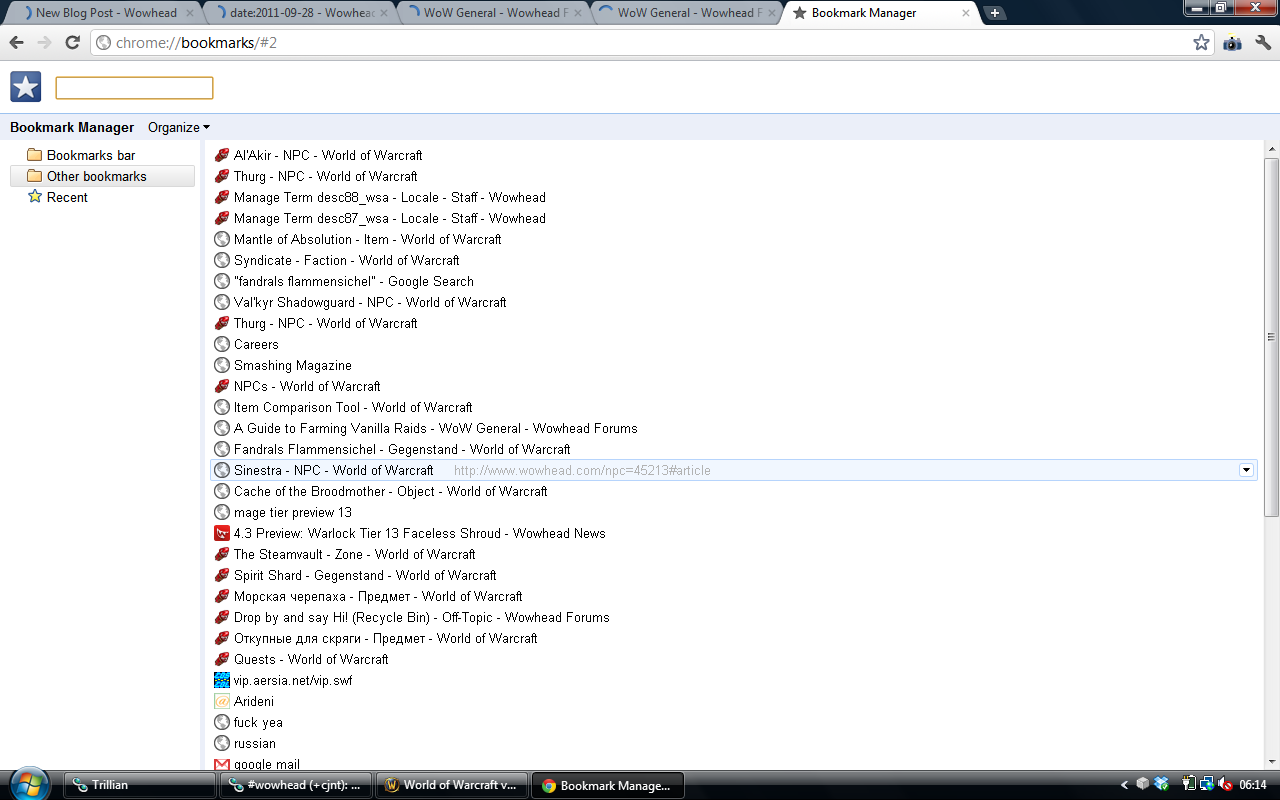Close the date:2011-09-28 tab
Viewport: 1280px width, 800px height.
(x=382, y=13)
